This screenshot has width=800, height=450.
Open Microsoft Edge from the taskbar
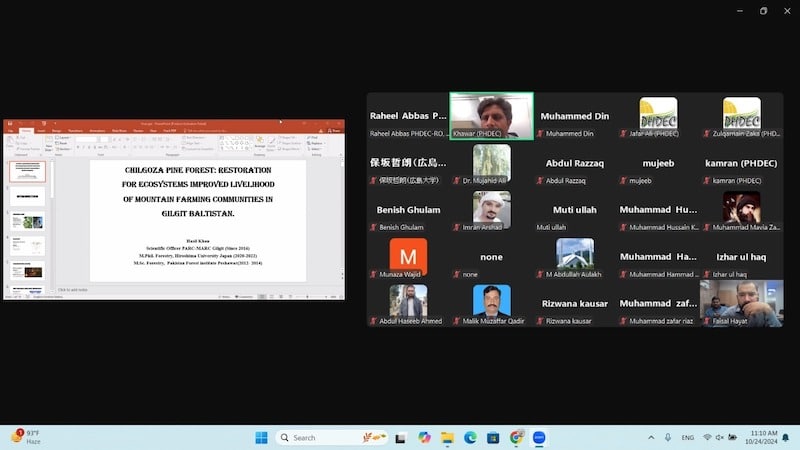(470, 437)
